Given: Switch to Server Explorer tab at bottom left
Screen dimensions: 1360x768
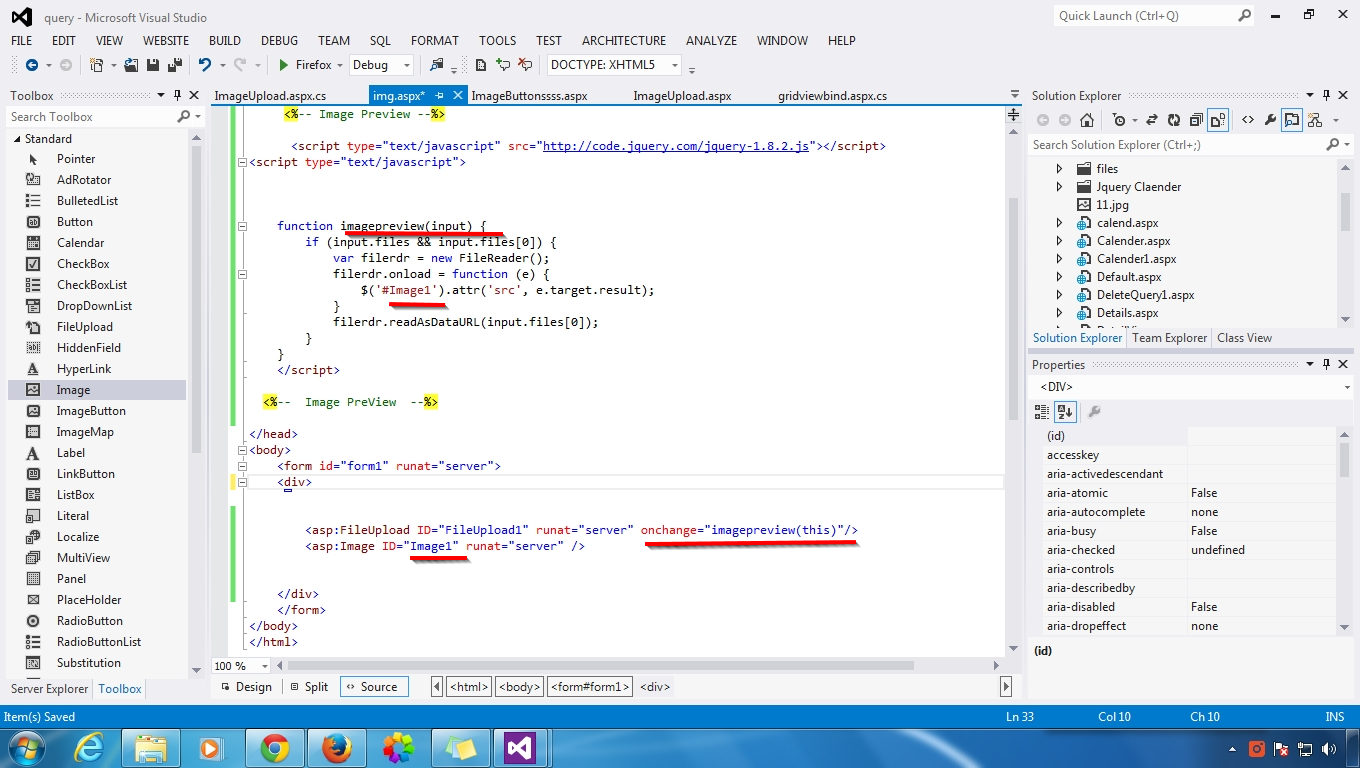Looking at the screenshot, I should (x=49, y=689).
